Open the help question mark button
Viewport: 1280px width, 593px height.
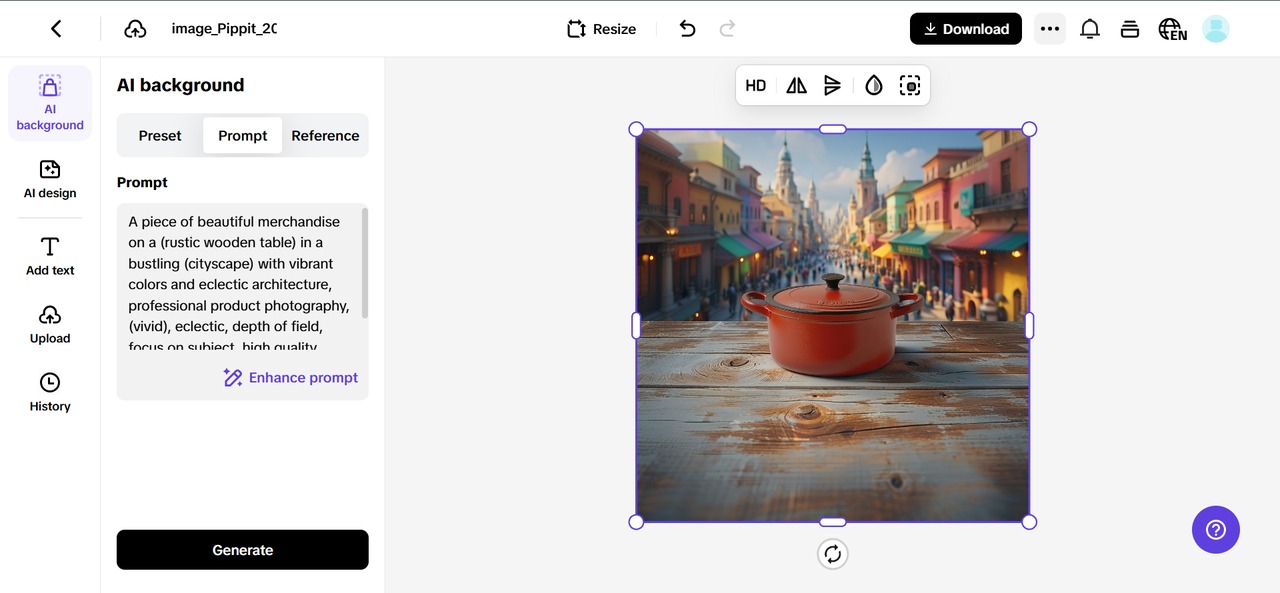pos(1216,530)
